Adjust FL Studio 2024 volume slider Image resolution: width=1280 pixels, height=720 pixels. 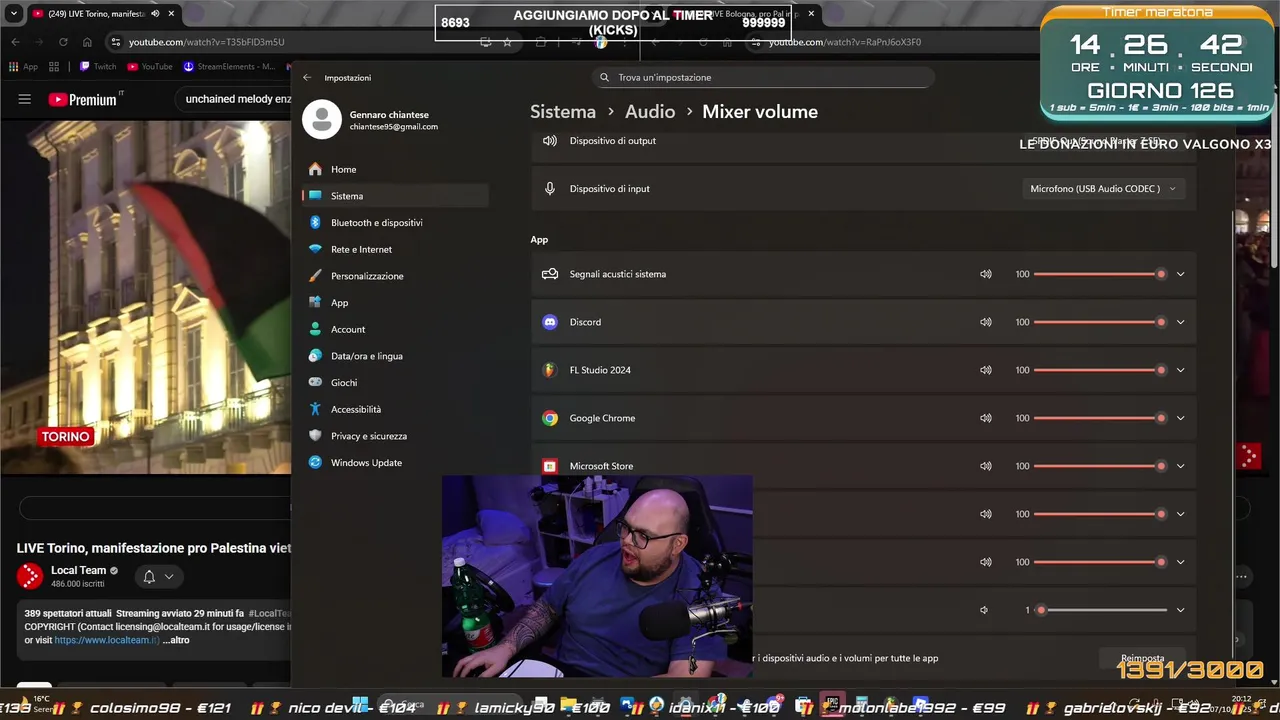pos(1100,370)
